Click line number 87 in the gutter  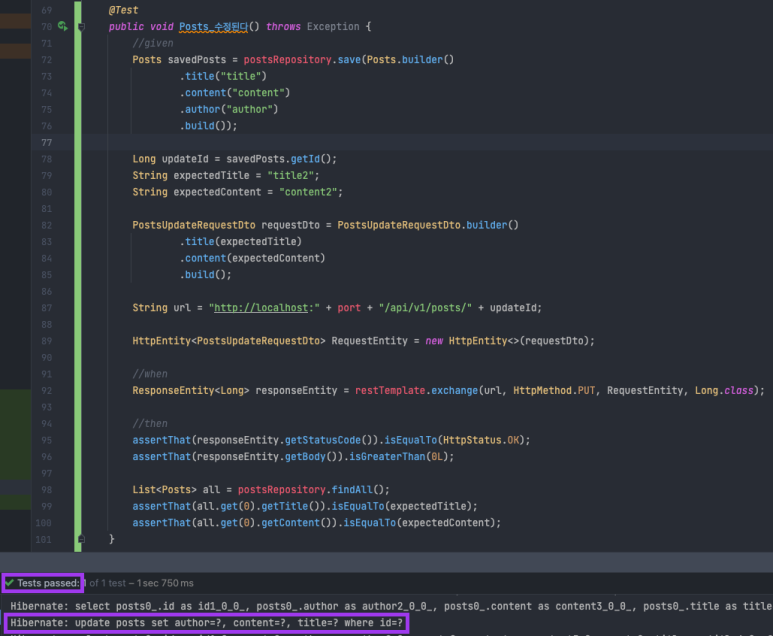tap(46, 308)
